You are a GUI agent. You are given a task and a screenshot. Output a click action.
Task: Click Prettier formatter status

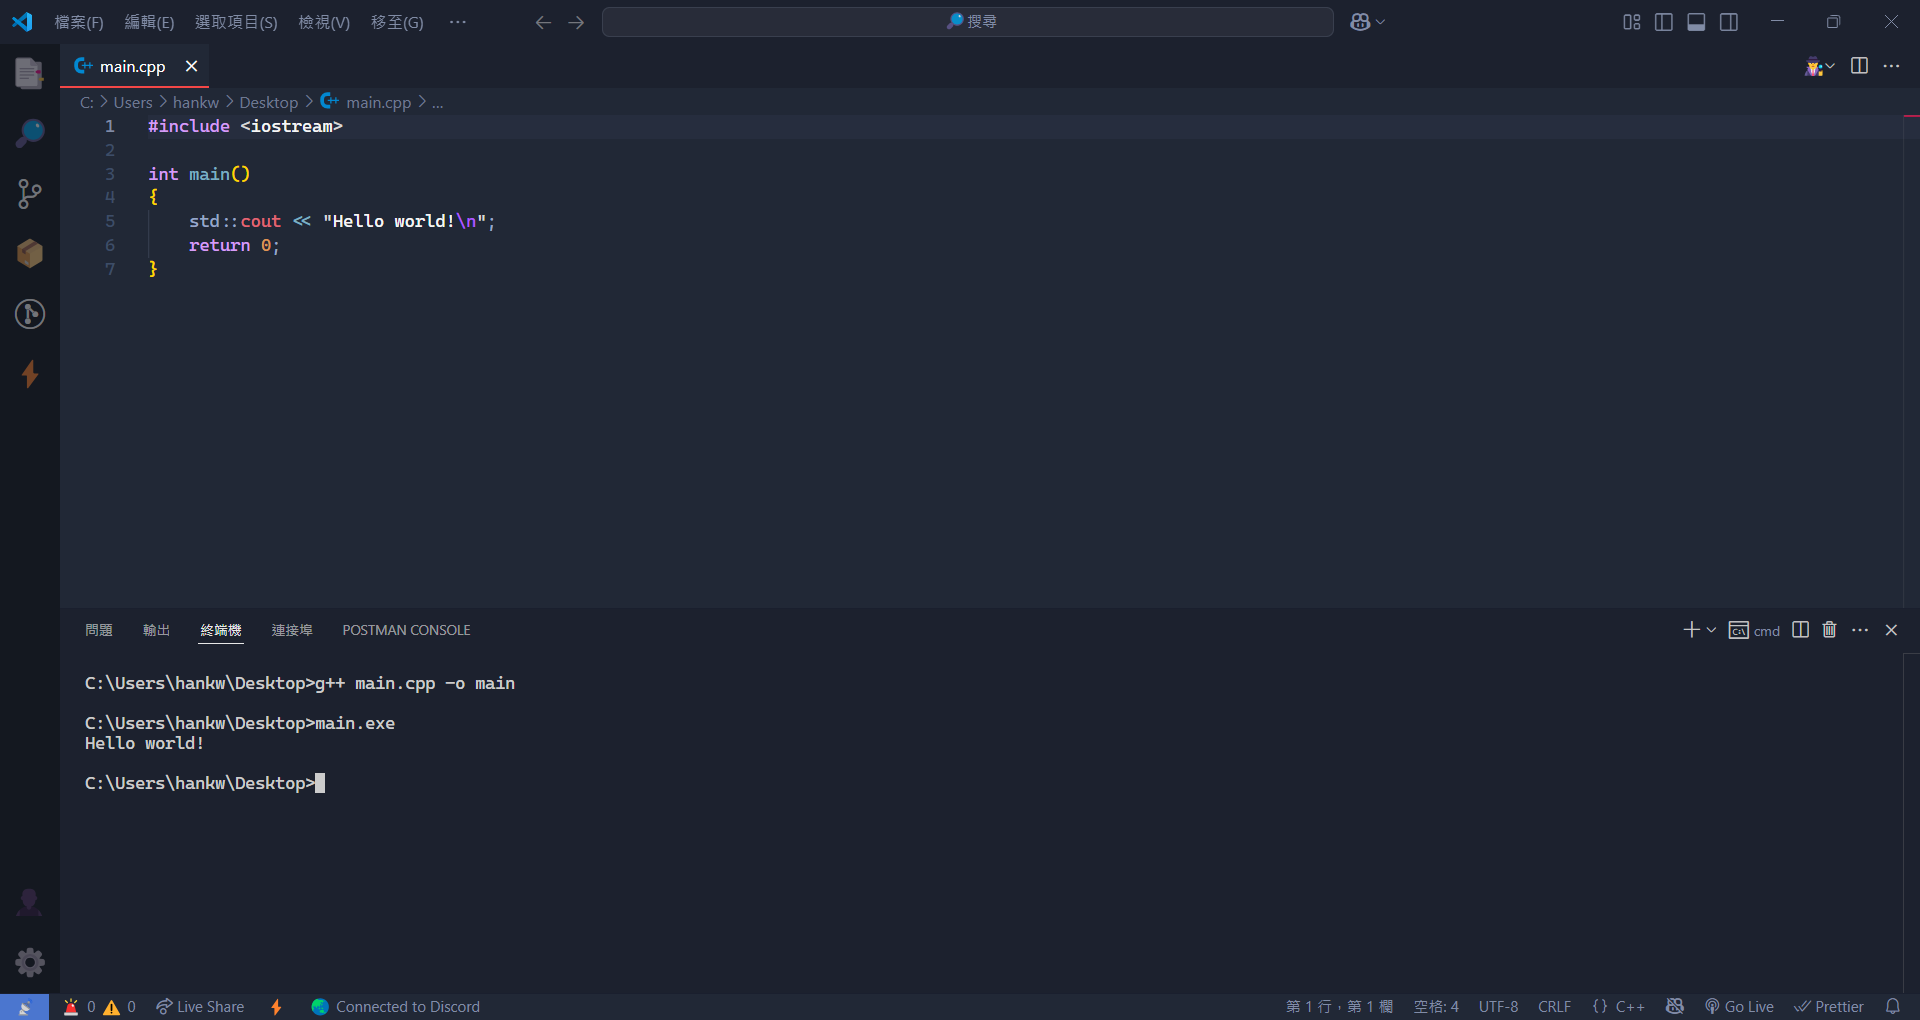click(1829, 1007)
